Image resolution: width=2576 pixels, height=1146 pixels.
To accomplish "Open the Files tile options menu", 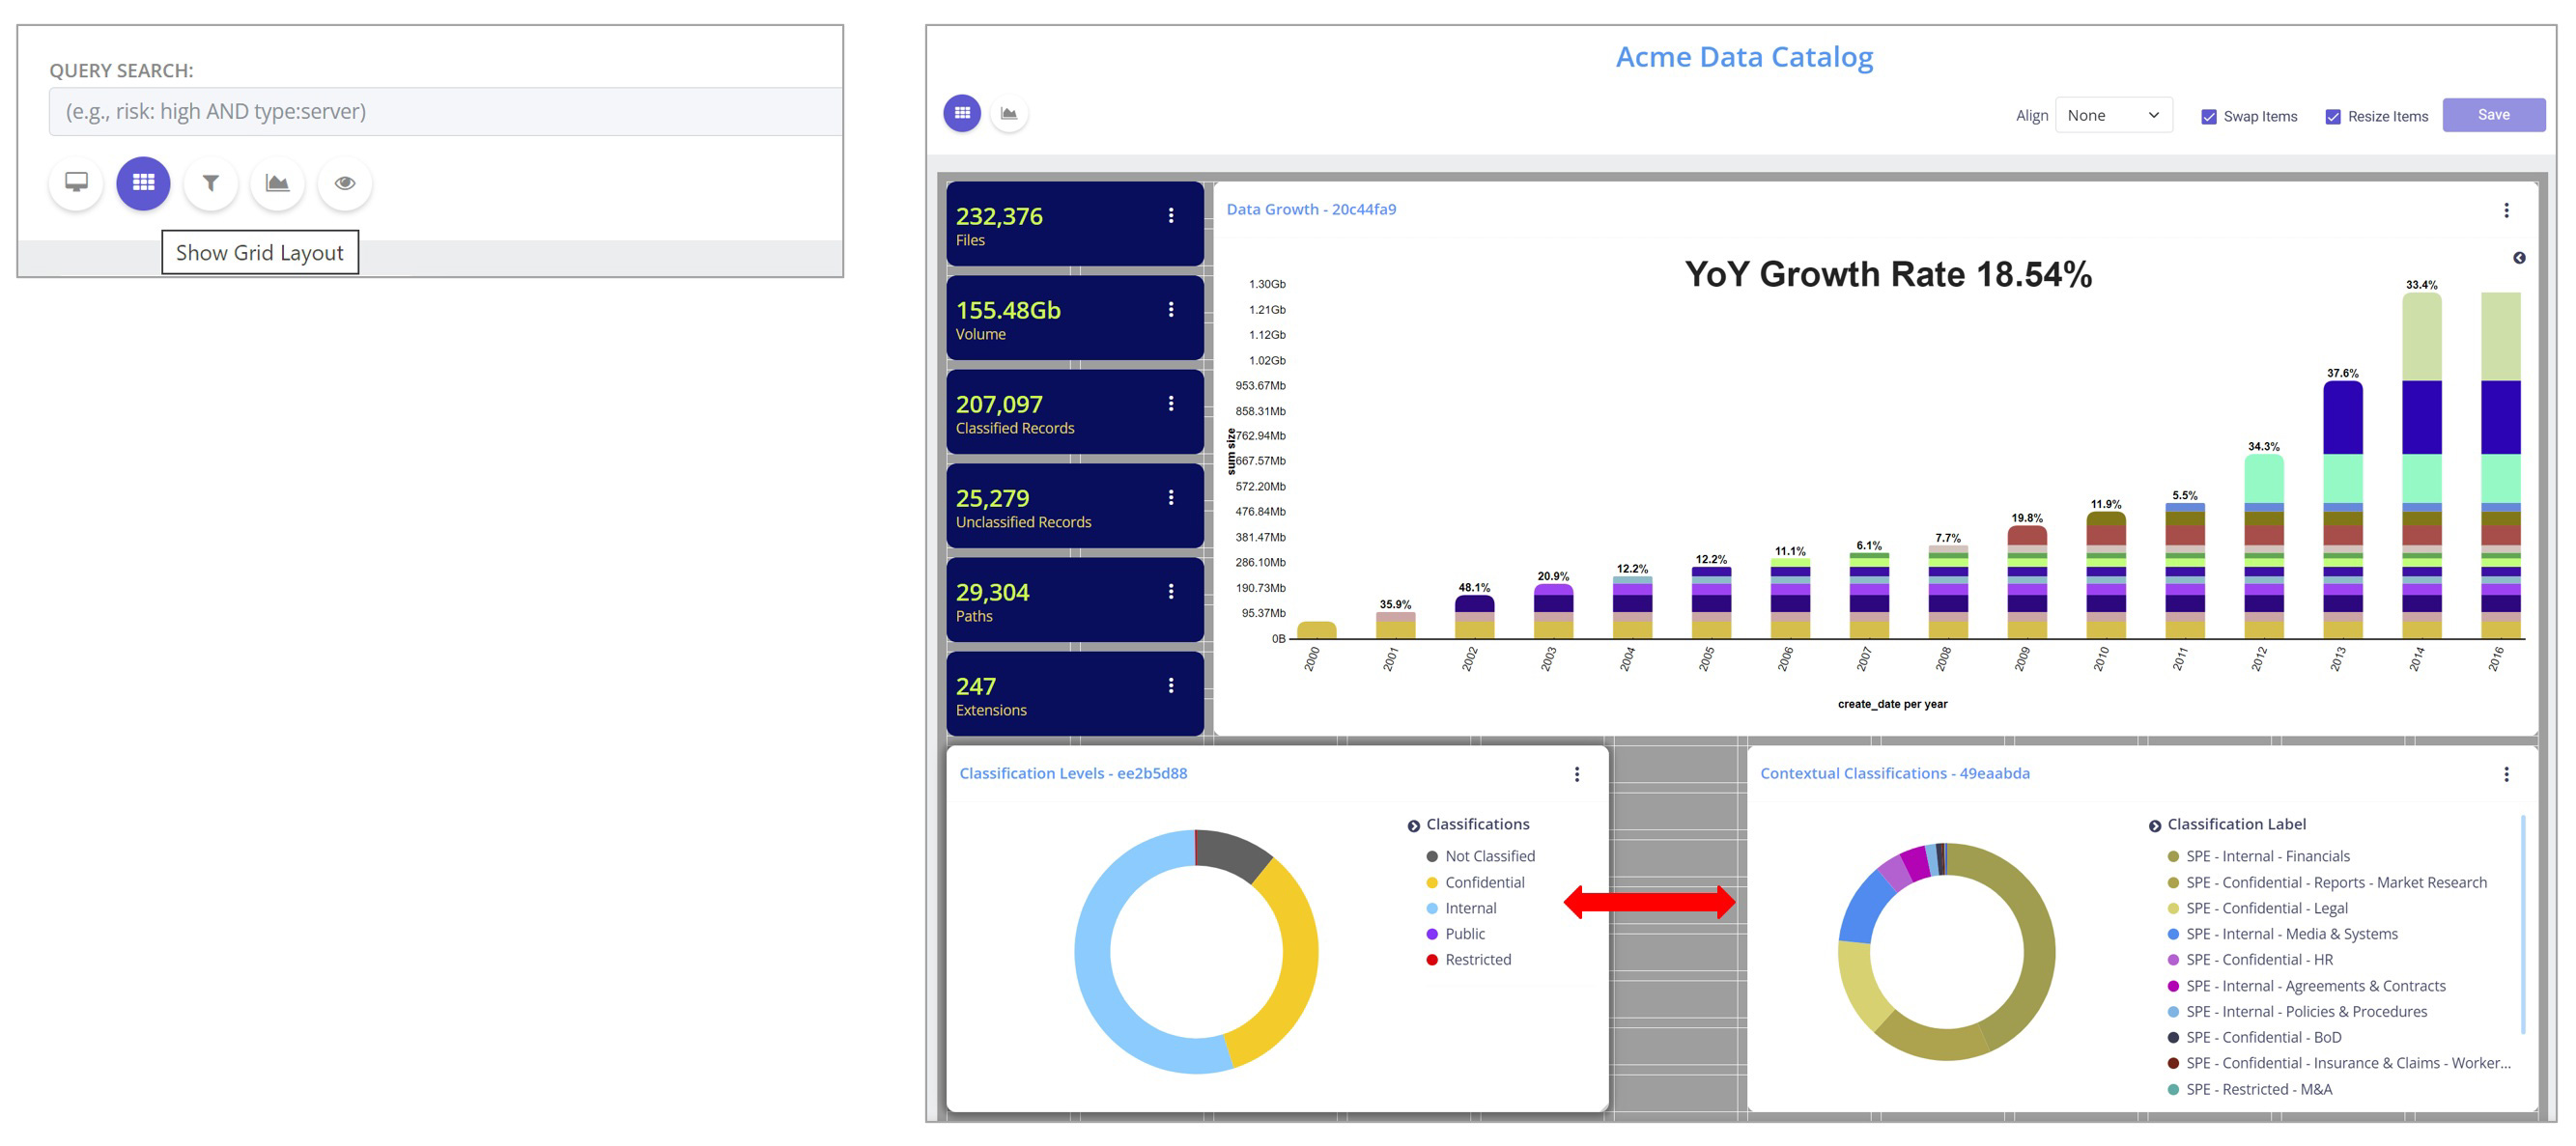I will (1171, 216).
